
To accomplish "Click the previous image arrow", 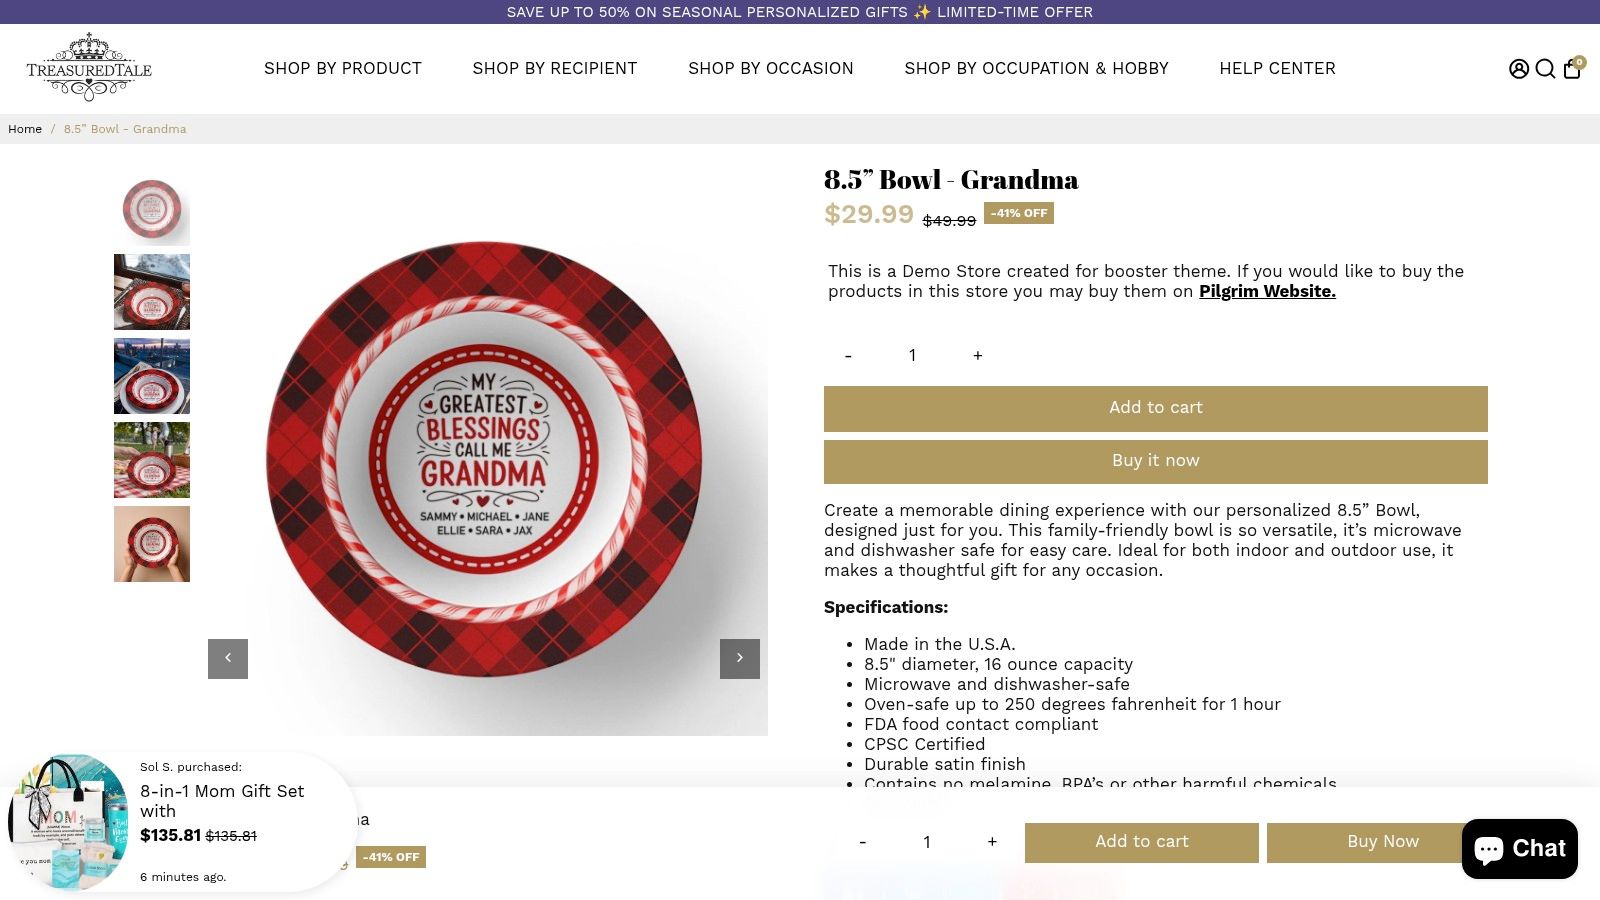I will pyautogui.click(x=227, y=658).
